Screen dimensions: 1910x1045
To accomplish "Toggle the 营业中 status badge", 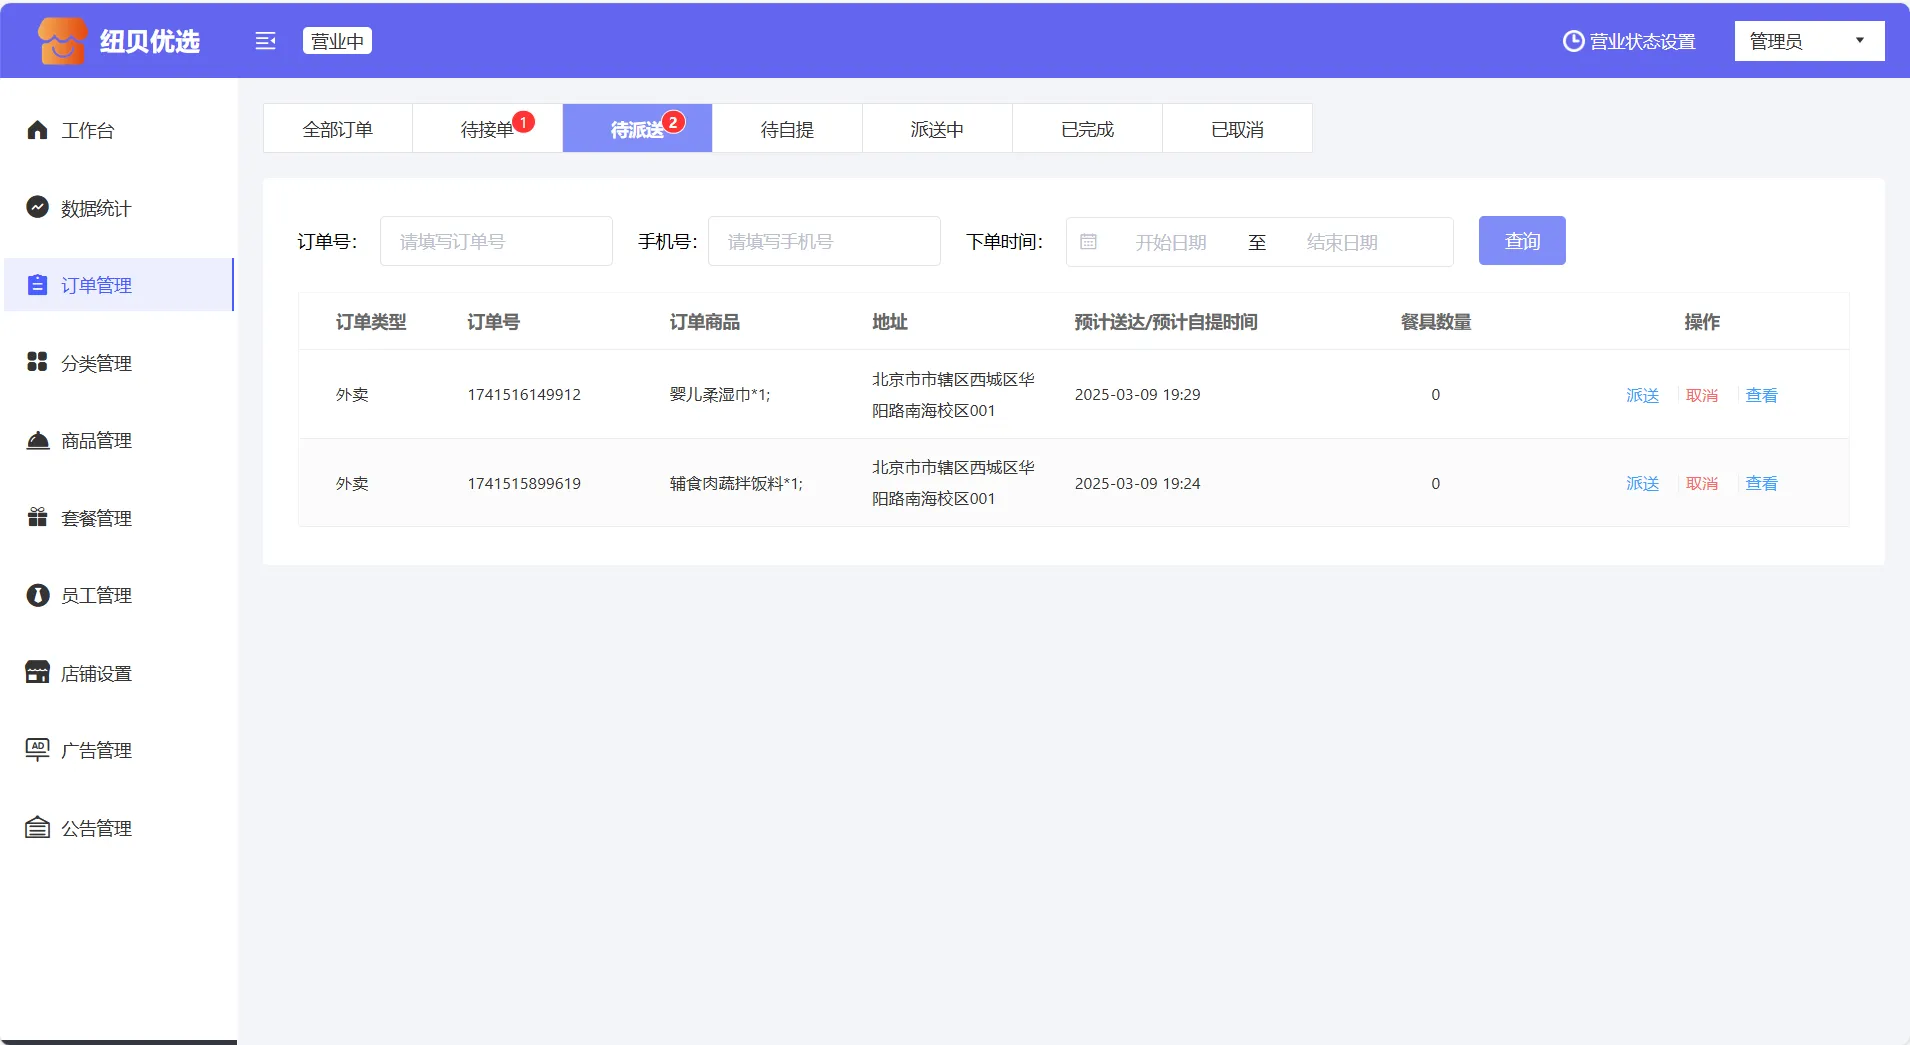I will tap(337, 41).
